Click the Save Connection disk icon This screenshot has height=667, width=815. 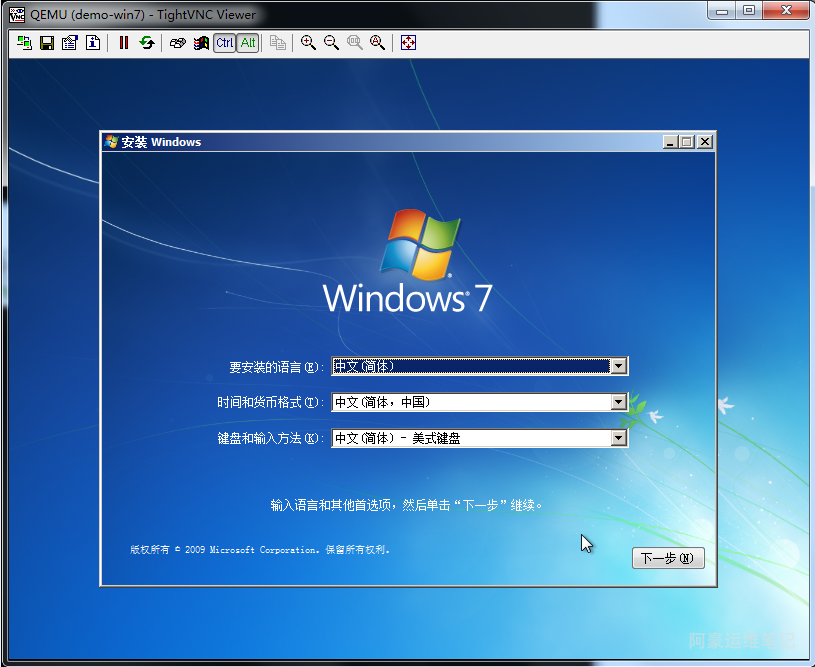tap(46, 43)
